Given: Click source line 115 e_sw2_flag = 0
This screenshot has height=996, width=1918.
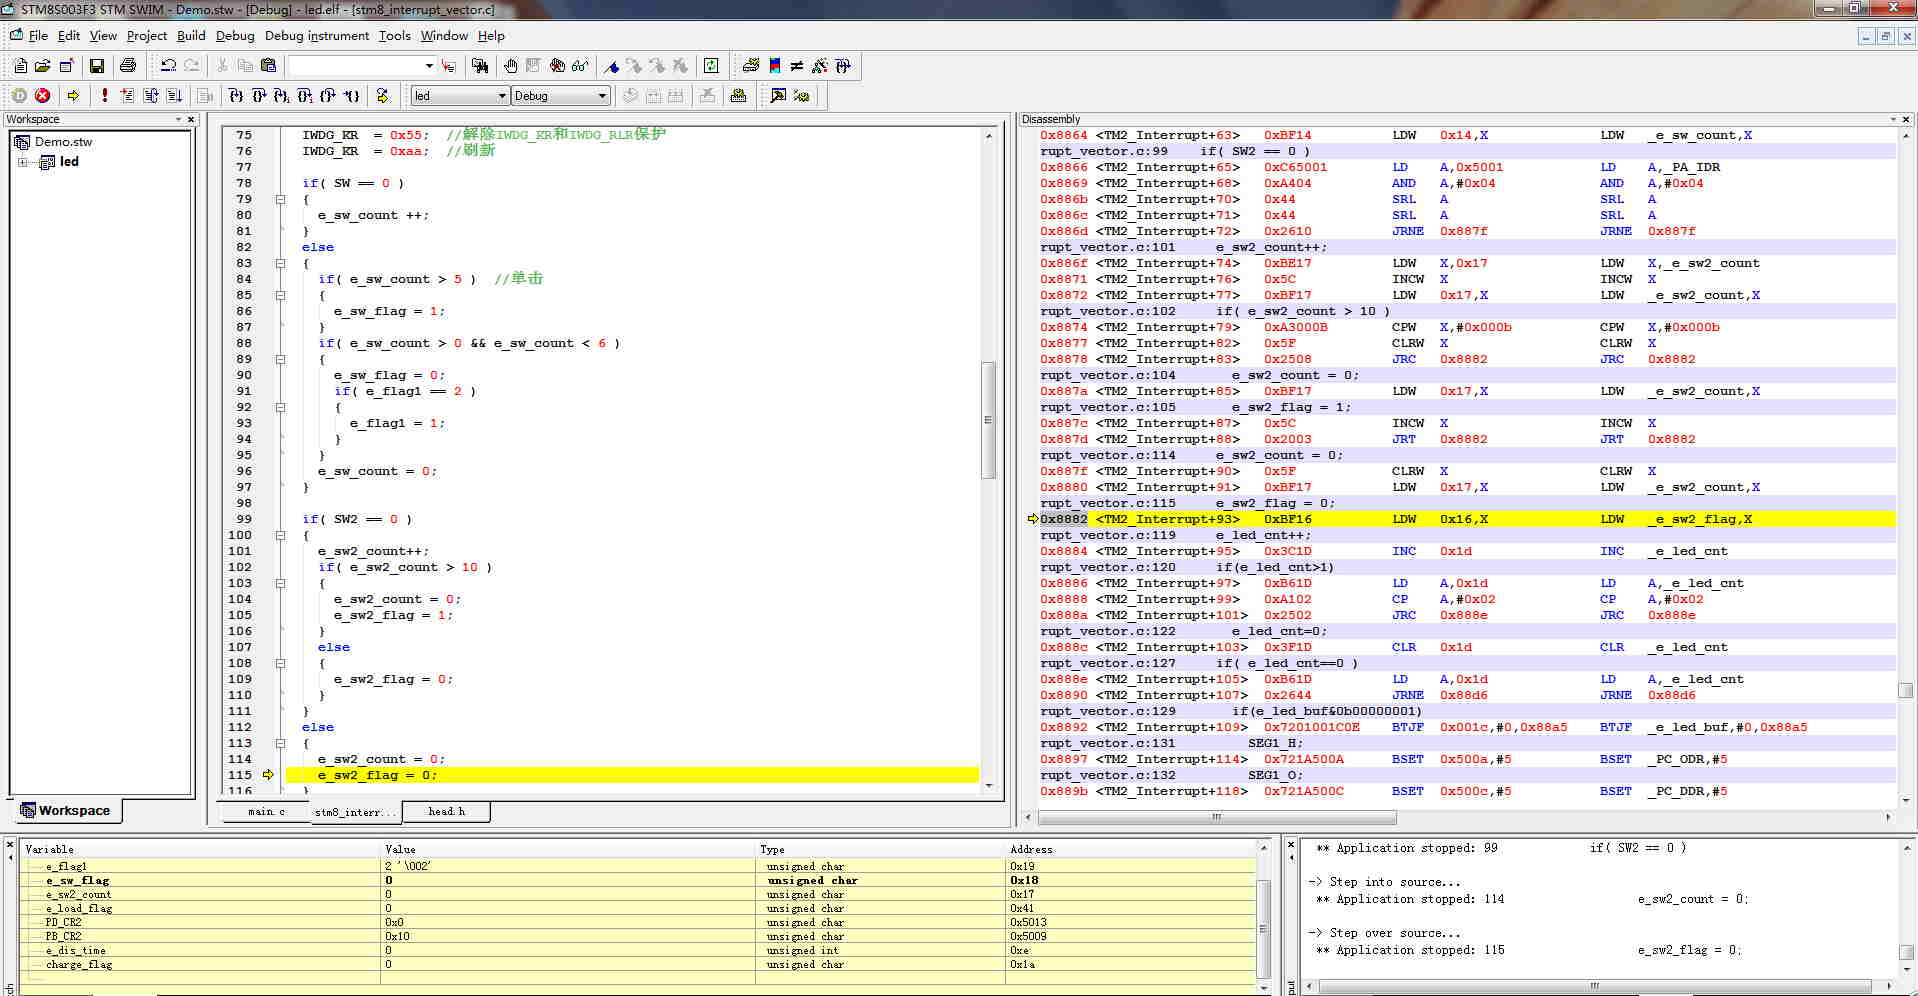Looking at the screenshot, I should pos(632,775).
